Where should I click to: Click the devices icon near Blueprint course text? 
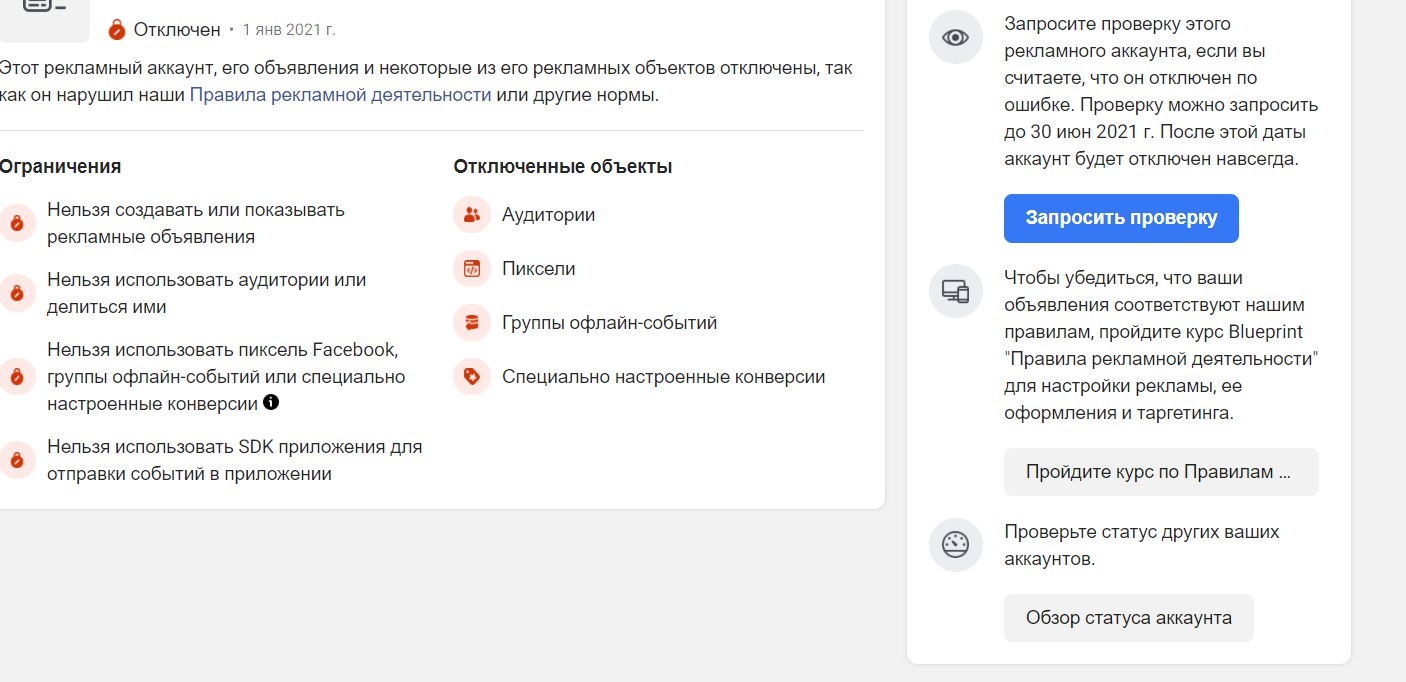pos(956,292)
